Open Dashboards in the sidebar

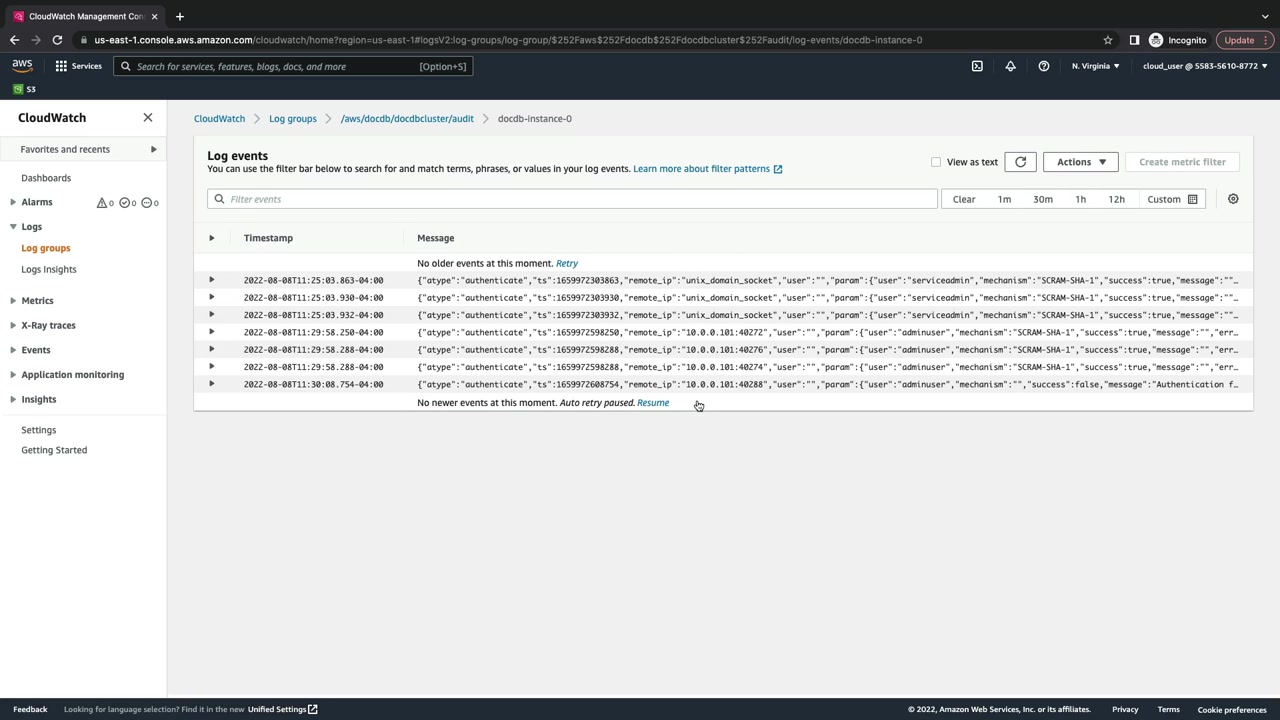click(x=46, y=178)
